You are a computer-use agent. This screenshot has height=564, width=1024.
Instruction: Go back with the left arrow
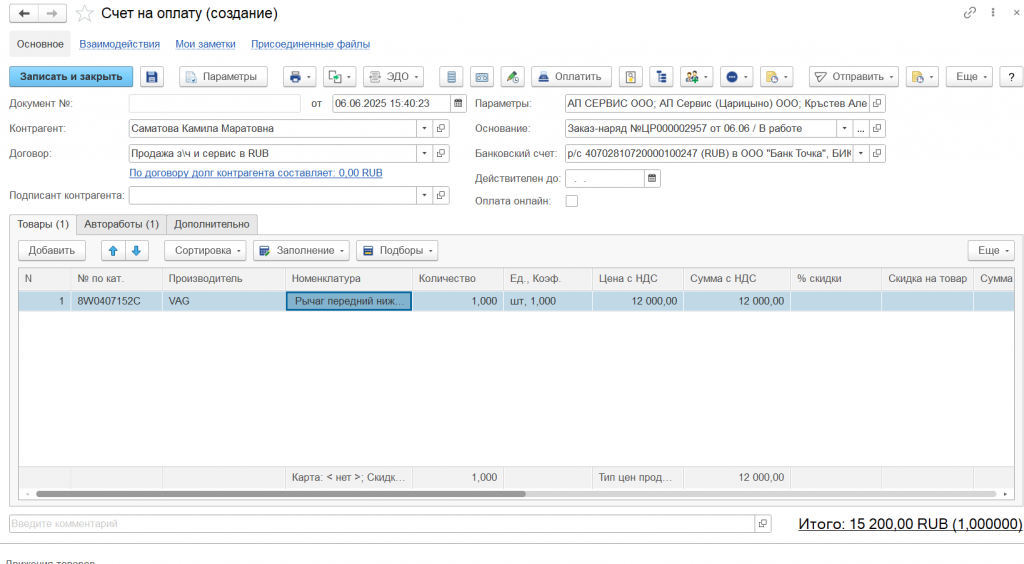(x=23, y=13)
